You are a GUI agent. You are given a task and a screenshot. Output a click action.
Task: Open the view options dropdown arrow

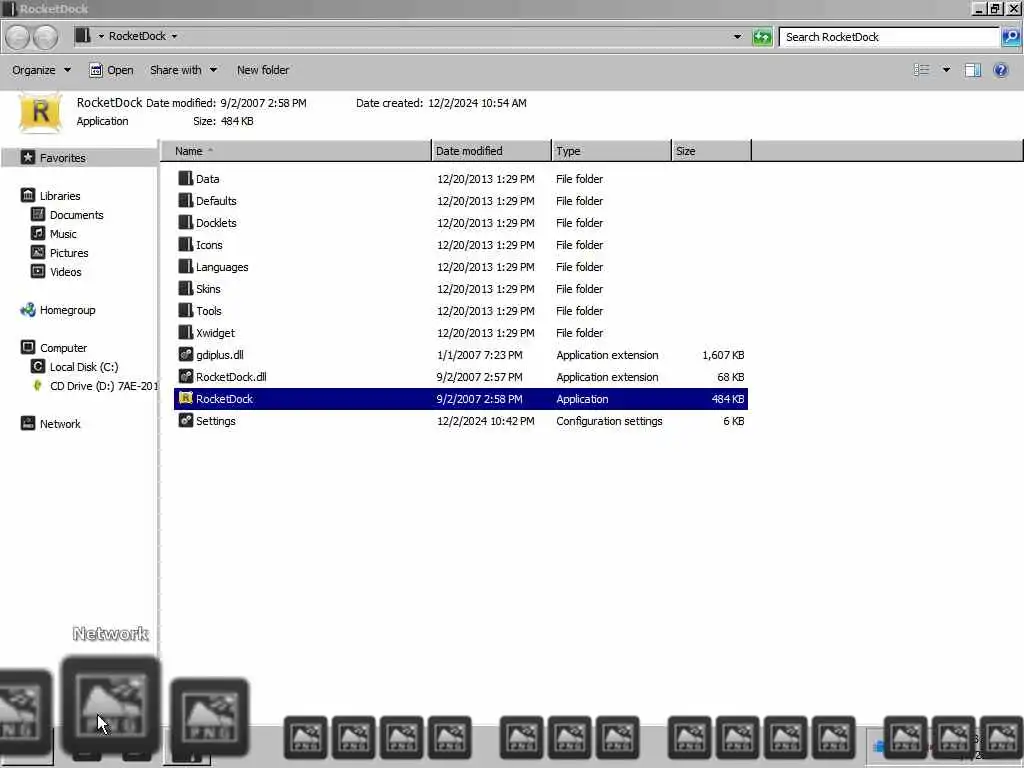946,70
